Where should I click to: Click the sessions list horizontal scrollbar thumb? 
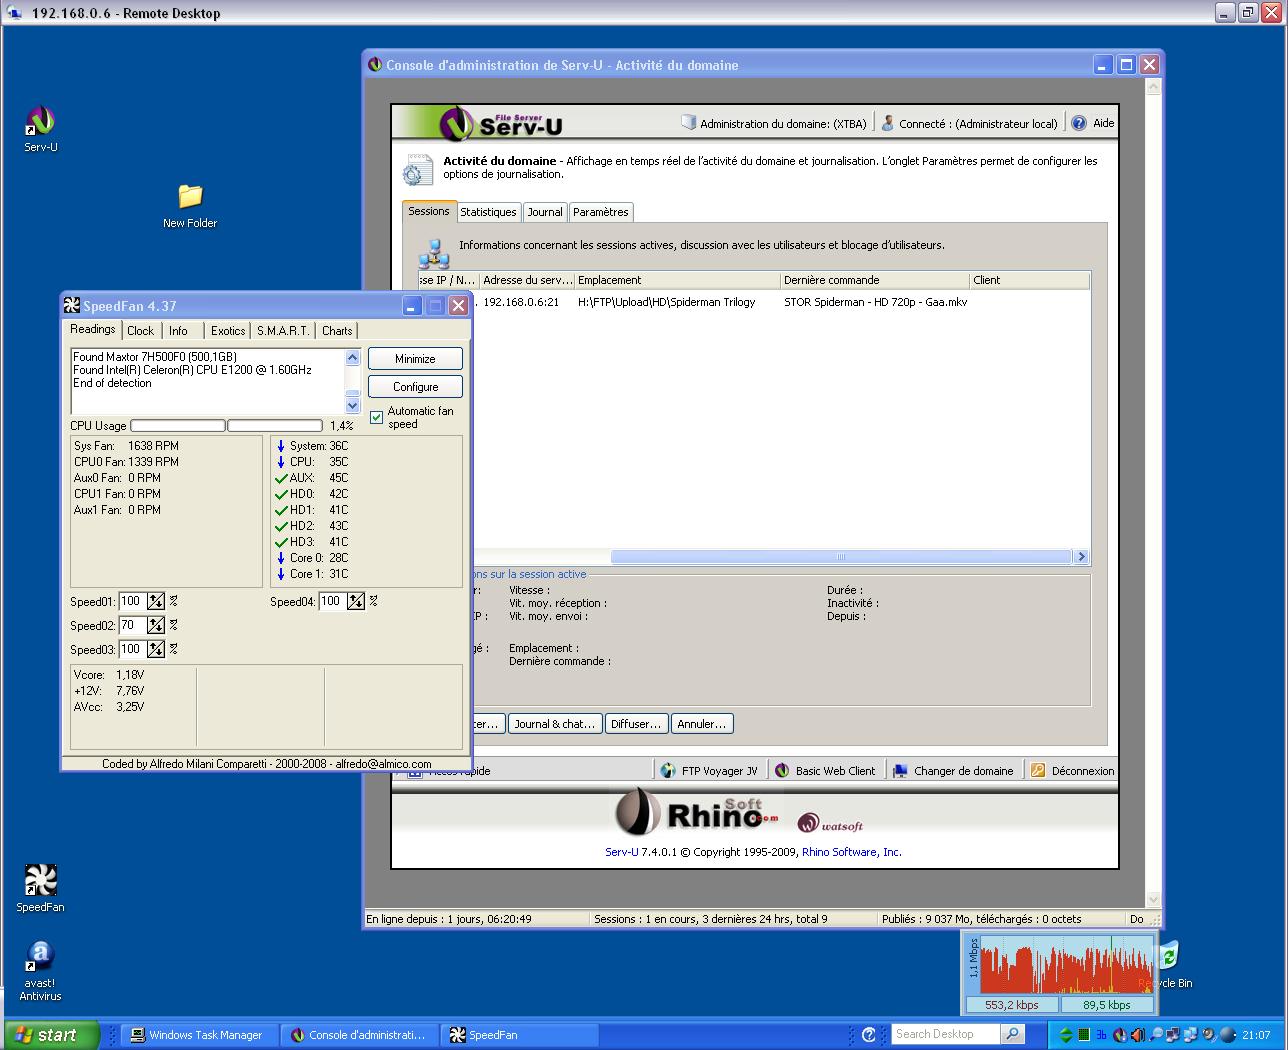click(x=841, y=557)
